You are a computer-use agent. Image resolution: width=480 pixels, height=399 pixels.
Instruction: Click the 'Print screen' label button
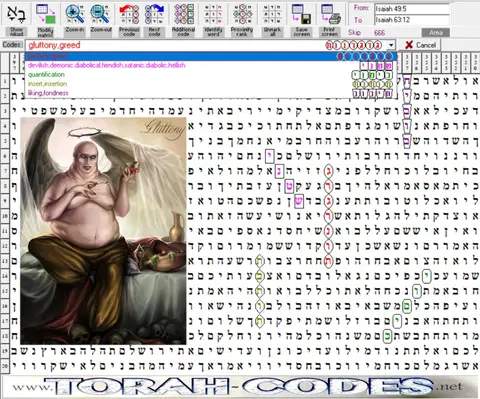pos(330,32)
